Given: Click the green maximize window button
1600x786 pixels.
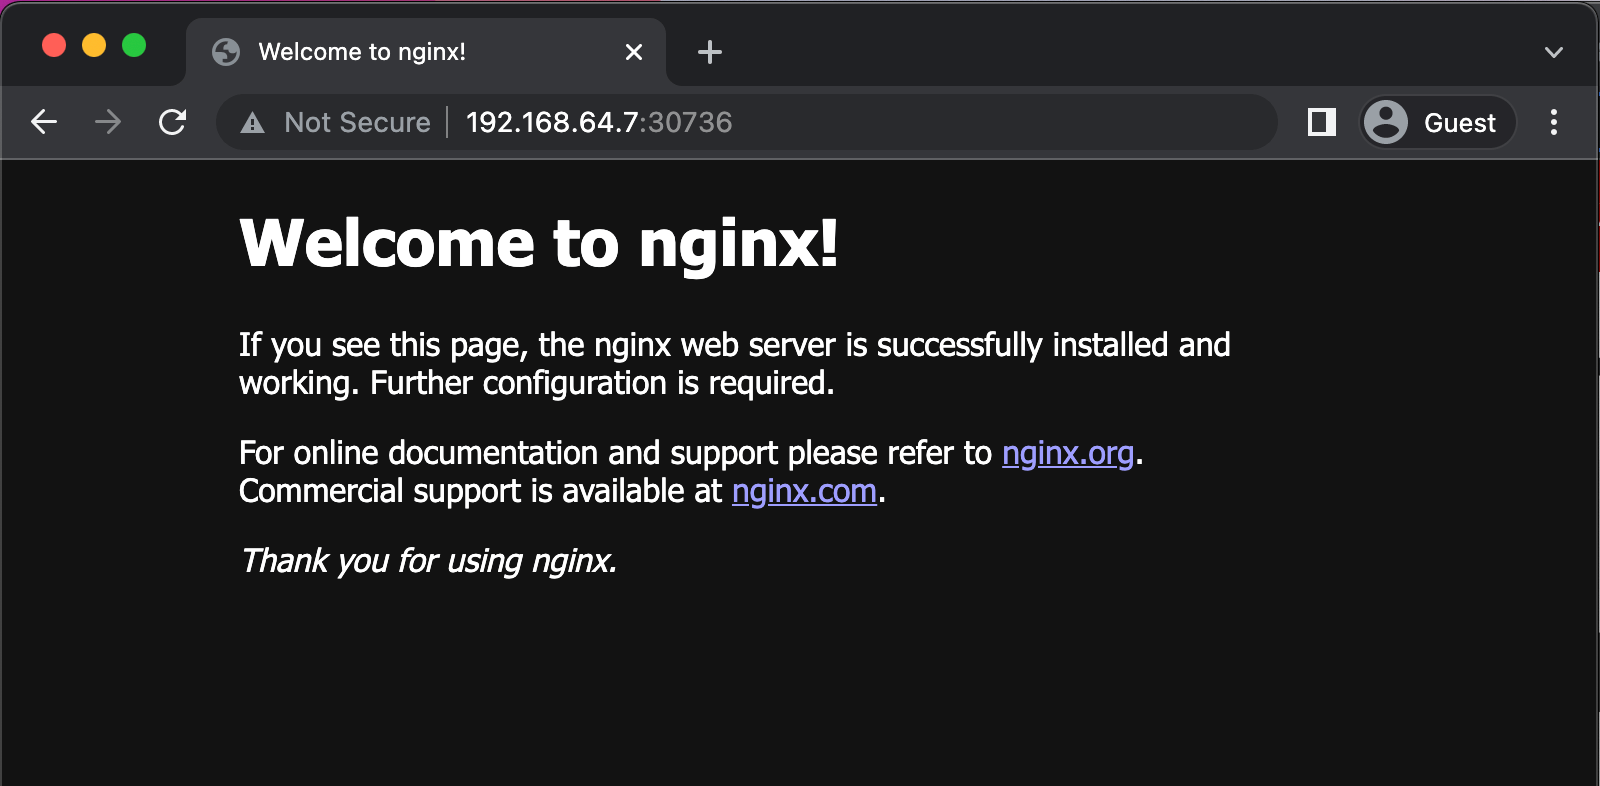Looking at the screenshot, I should click(x=134, y=45).
